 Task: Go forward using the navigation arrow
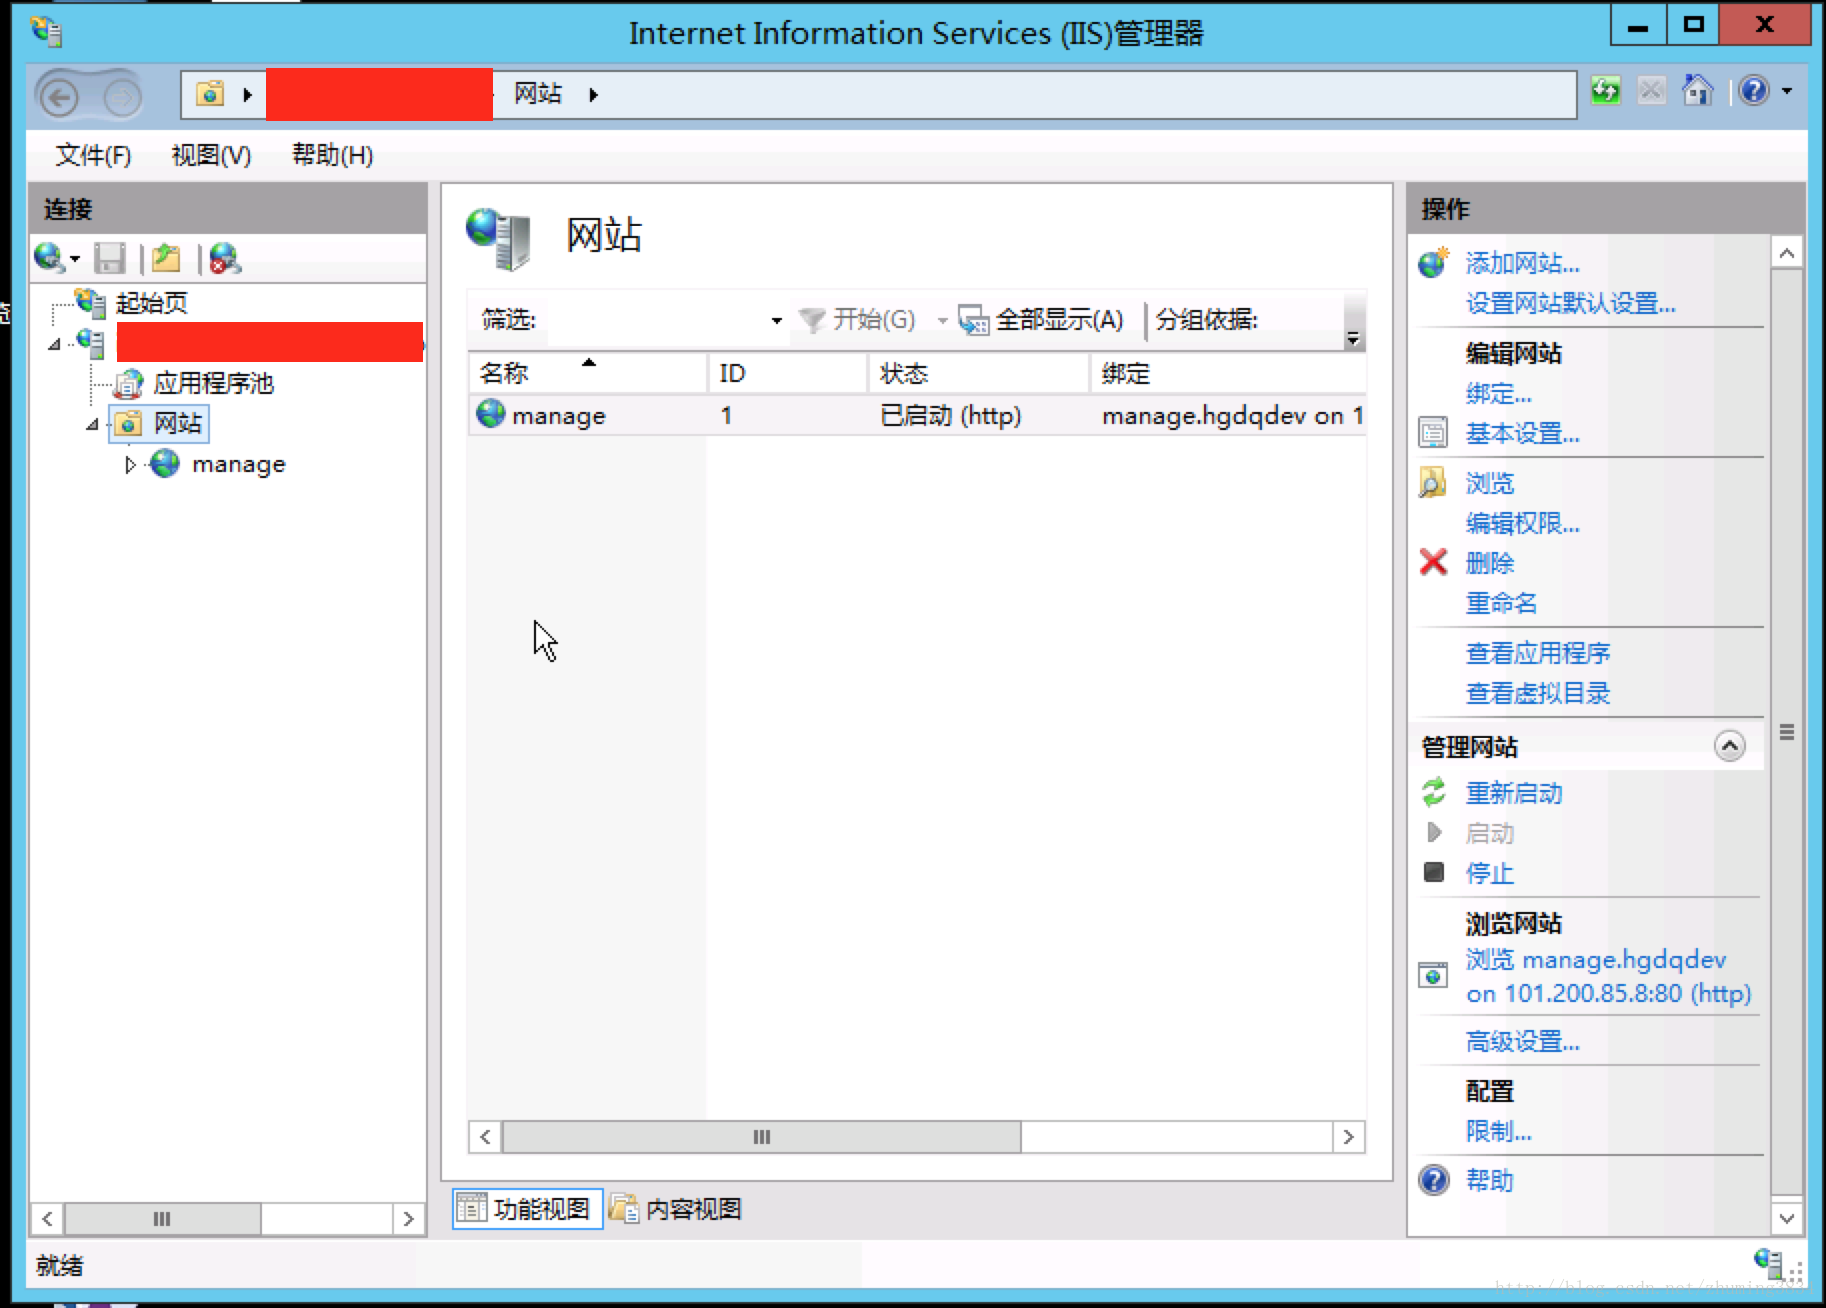[122, 97]
